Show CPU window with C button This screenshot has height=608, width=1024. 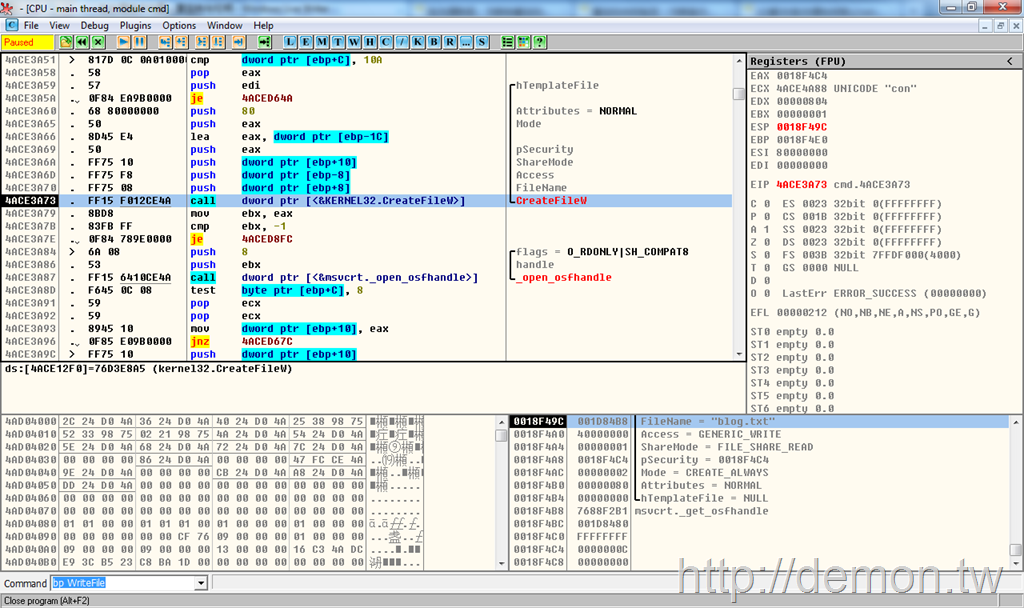tap(386, 42)
